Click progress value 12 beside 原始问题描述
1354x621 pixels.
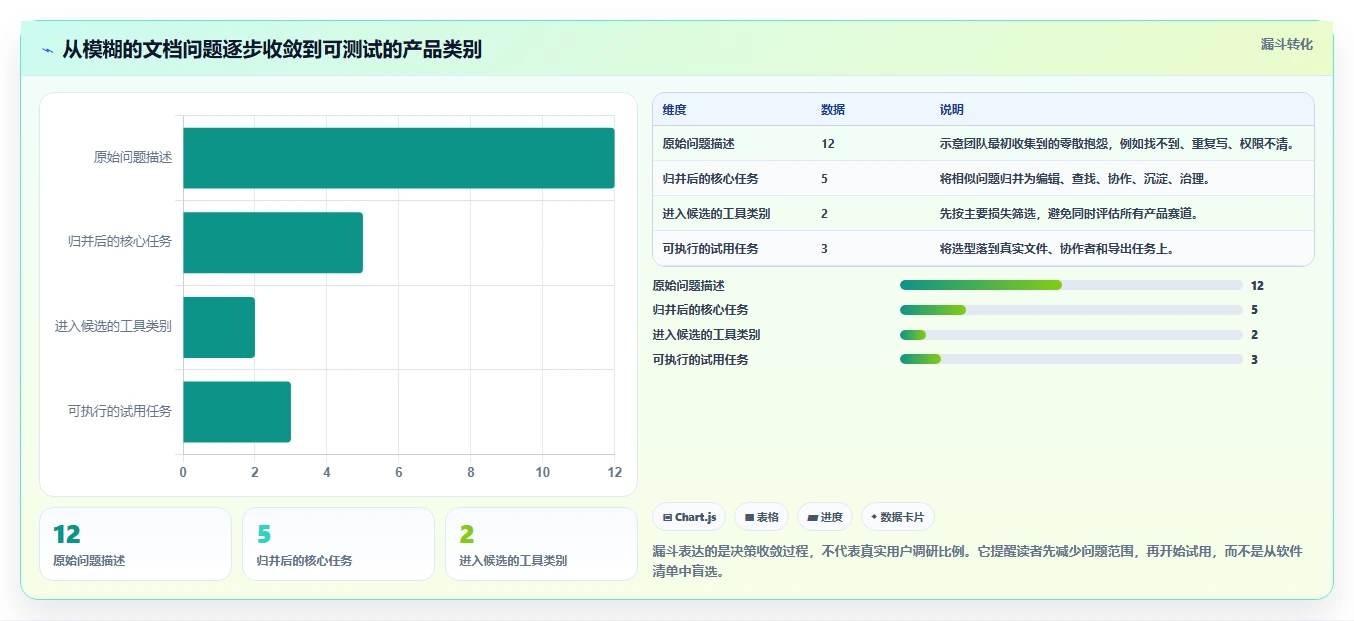click(x=1257, y=285)
